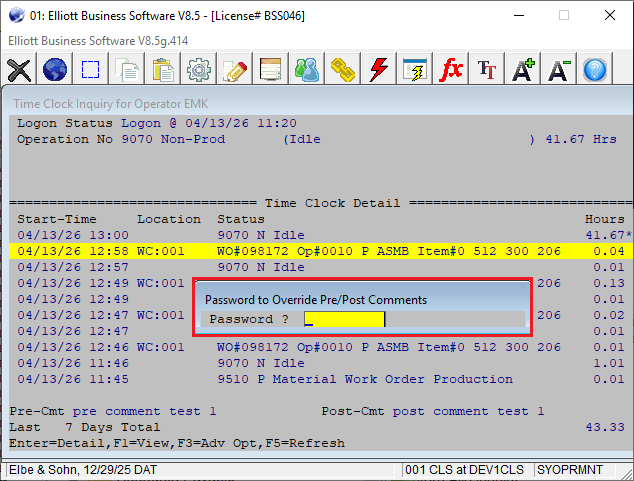Click the window-with-lightning toolbar icon
This screenshot has width=634, height=481.
tap(415, 70)
